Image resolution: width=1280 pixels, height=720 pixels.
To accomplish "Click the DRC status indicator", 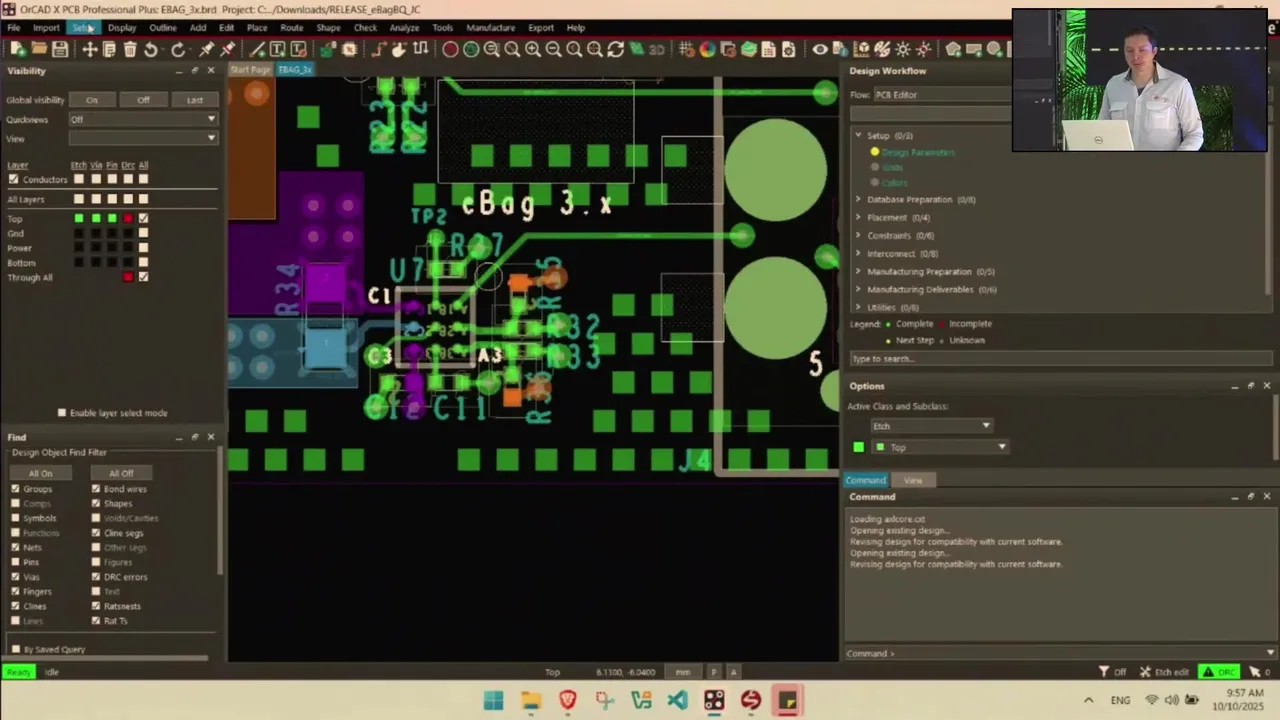I will [1220, 672].
